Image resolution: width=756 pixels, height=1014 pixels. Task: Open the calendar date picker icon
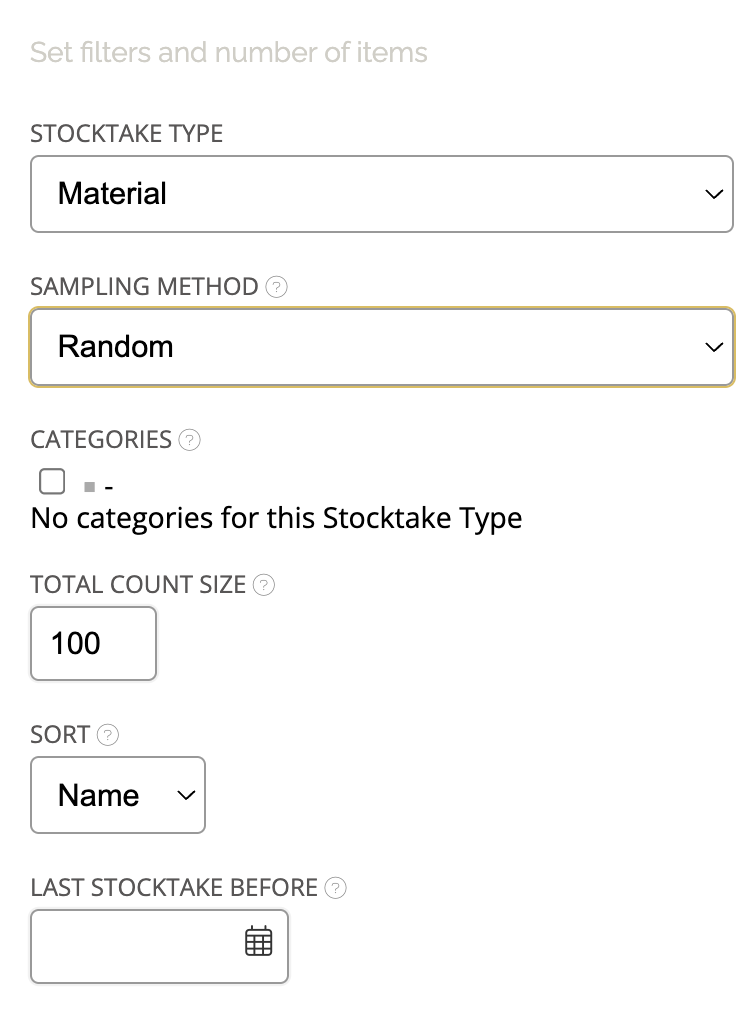coord(259,942)
